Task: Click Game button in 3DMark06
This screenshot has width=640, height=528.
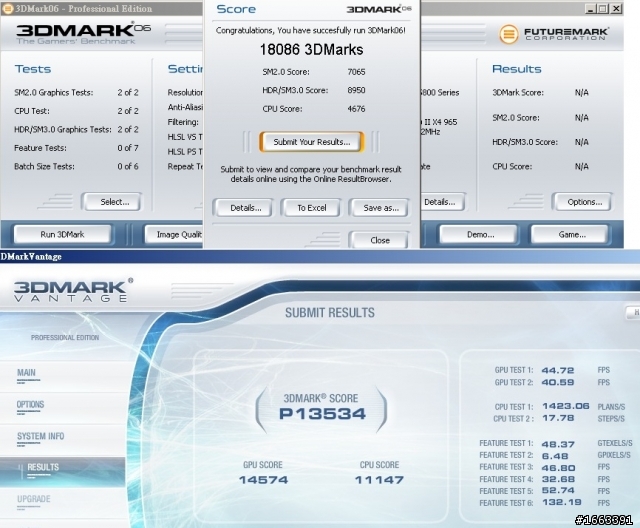Action: [572, 235]
